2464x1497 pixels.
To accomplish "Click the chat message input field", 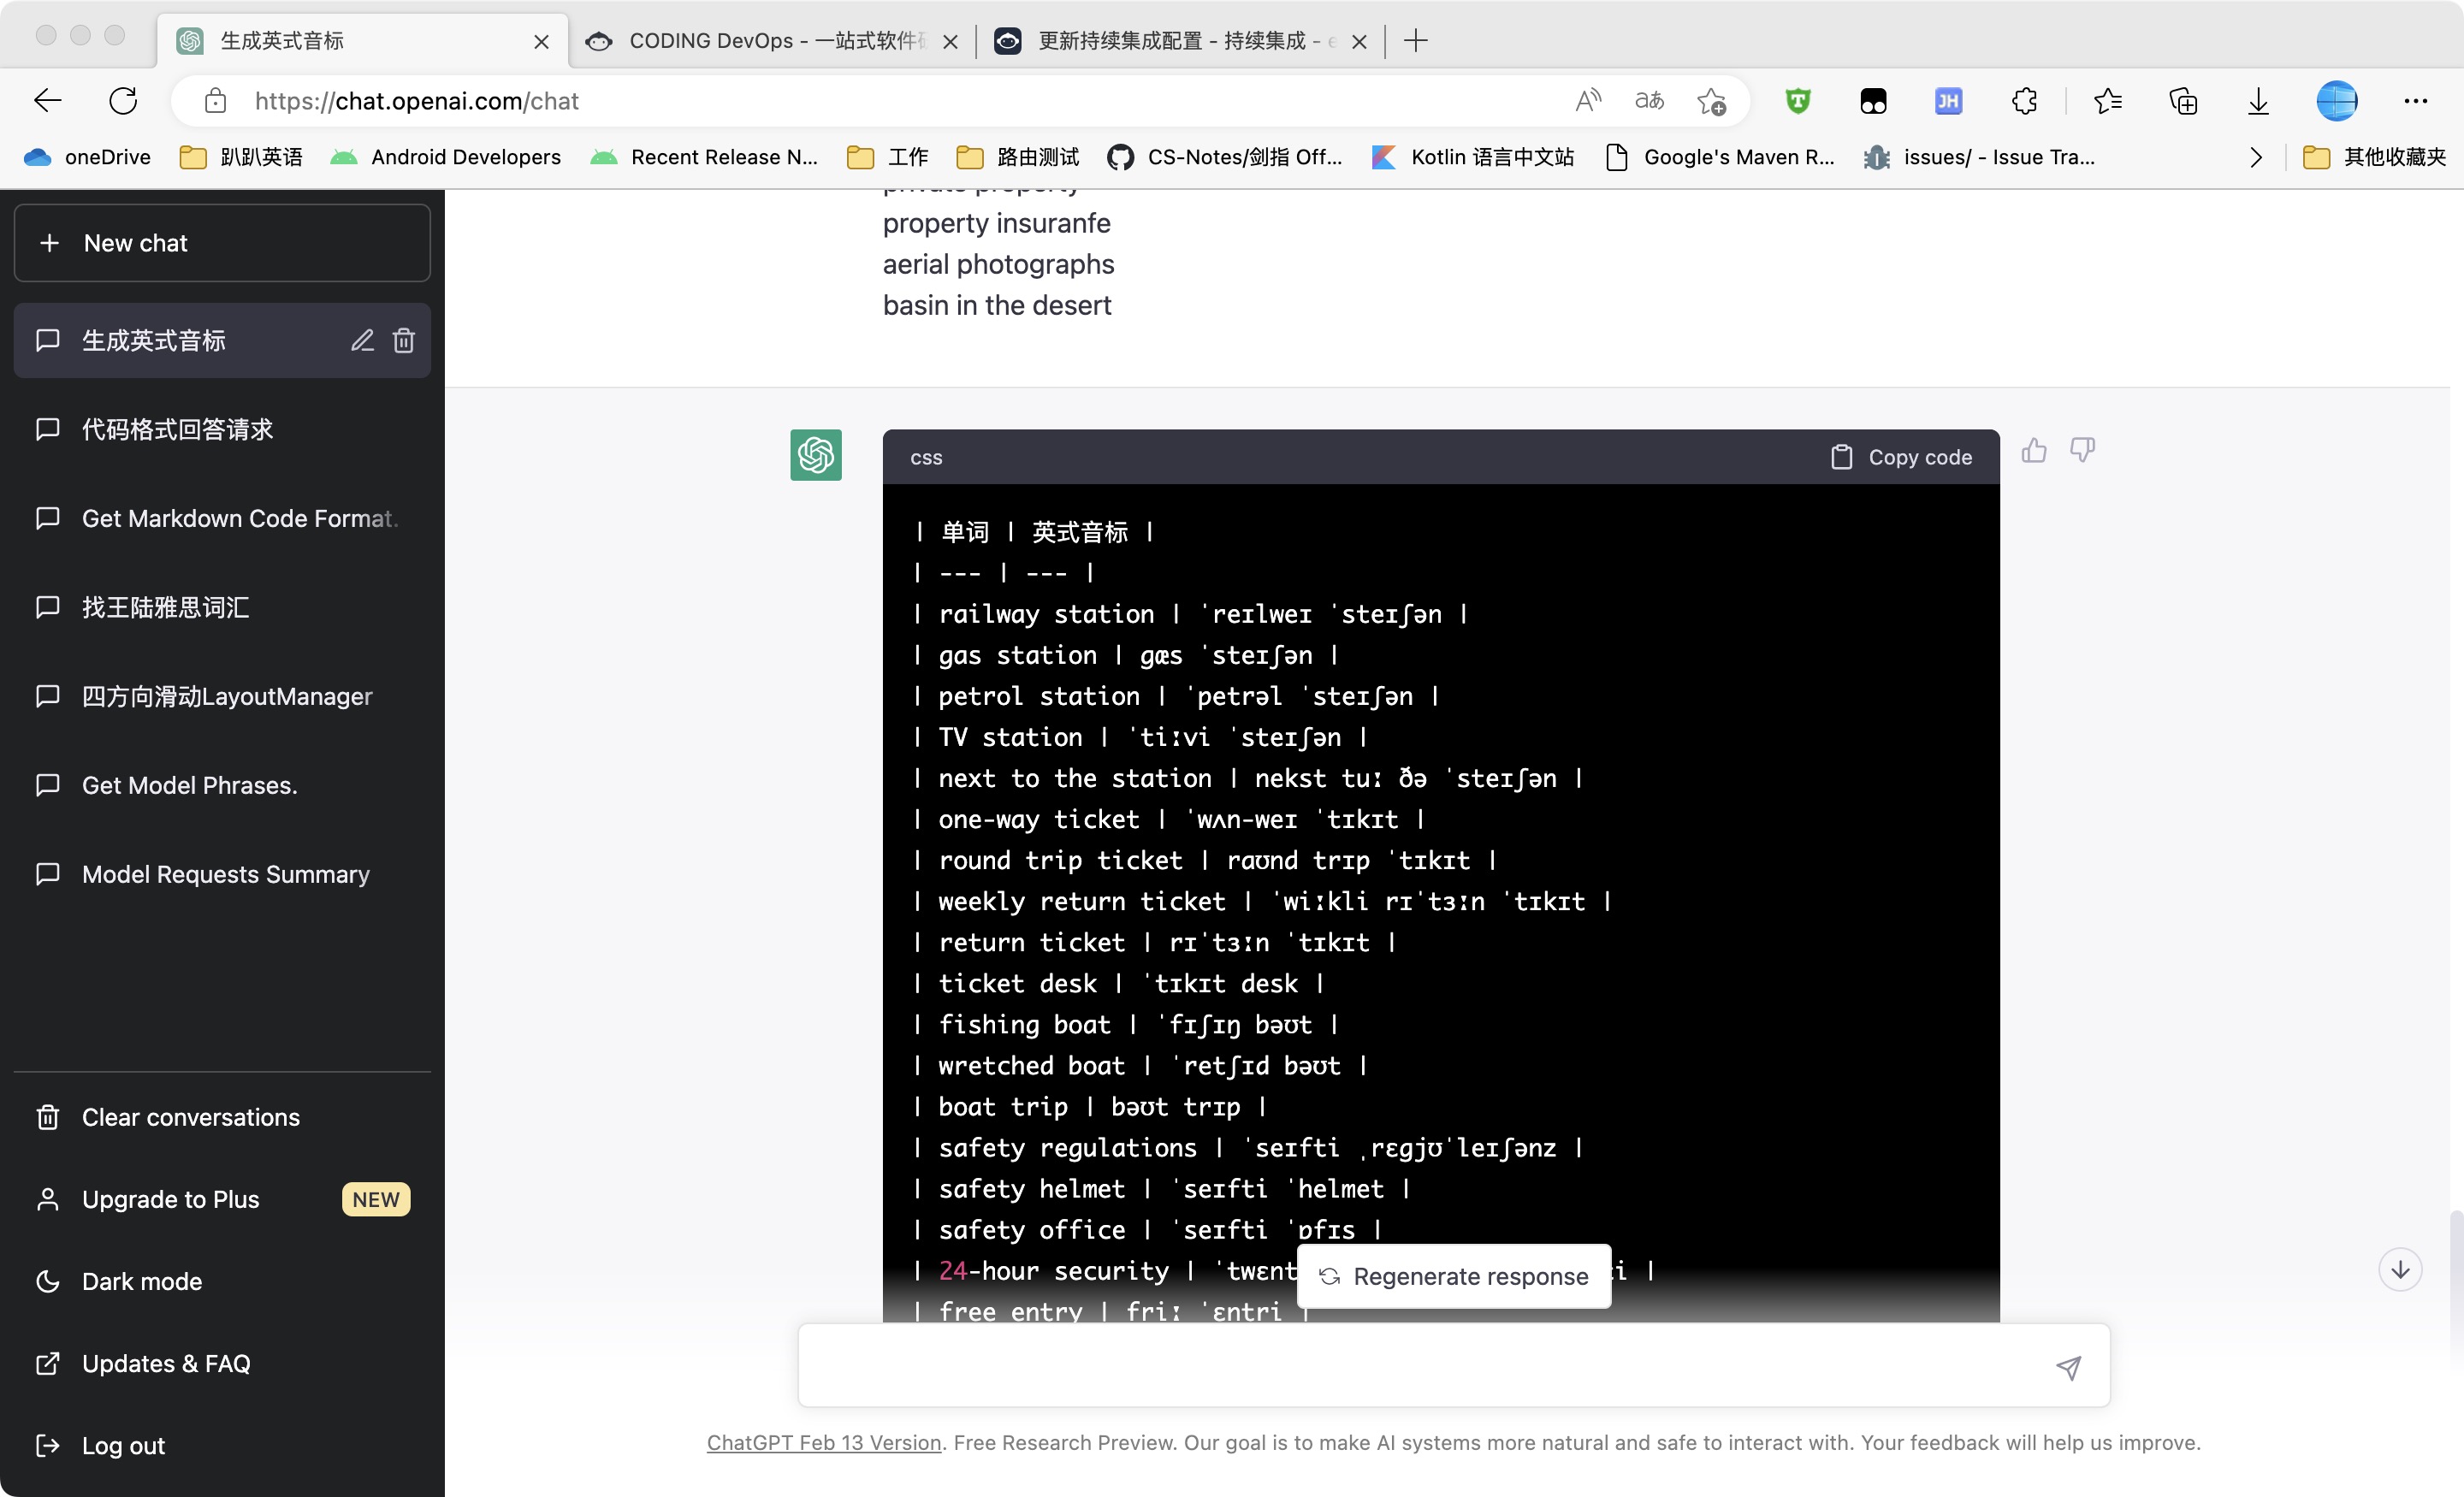I will pyautogui.click(x=1420, y=1367).
